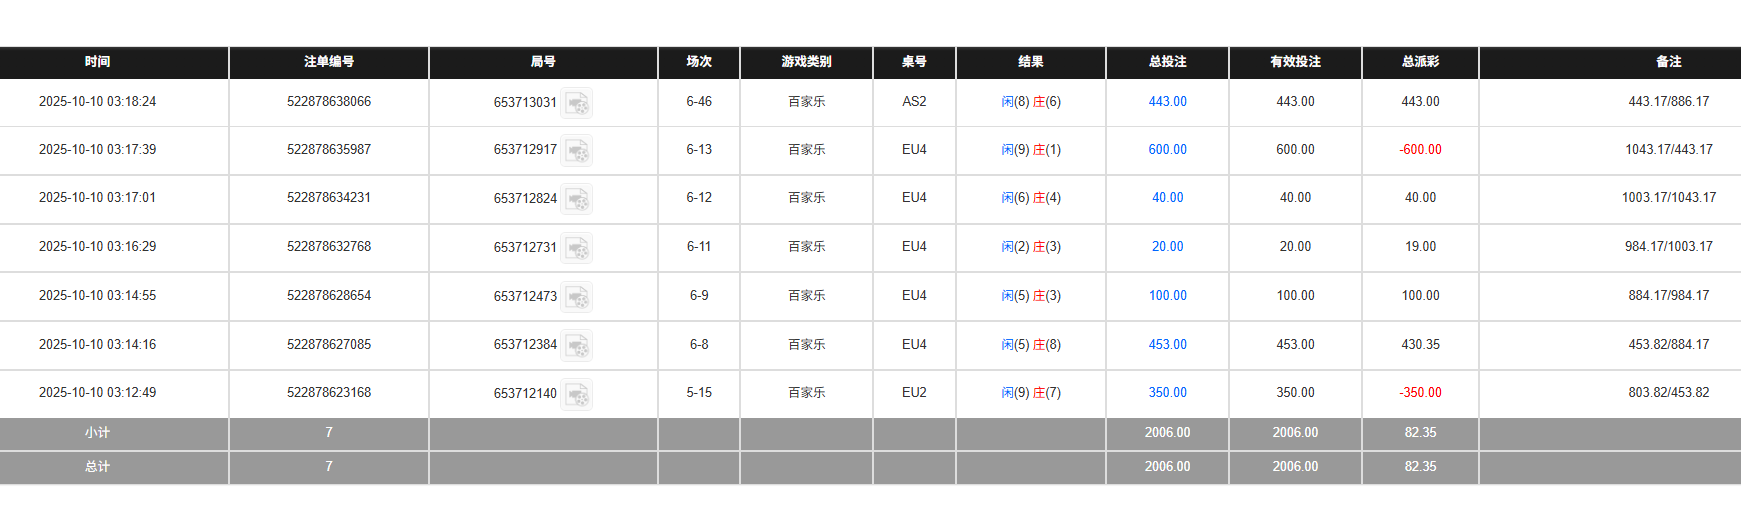Open the blue 20.00 bet amount link
The width and height of the screenshot is (1741, 518).
coord(1167,247)
